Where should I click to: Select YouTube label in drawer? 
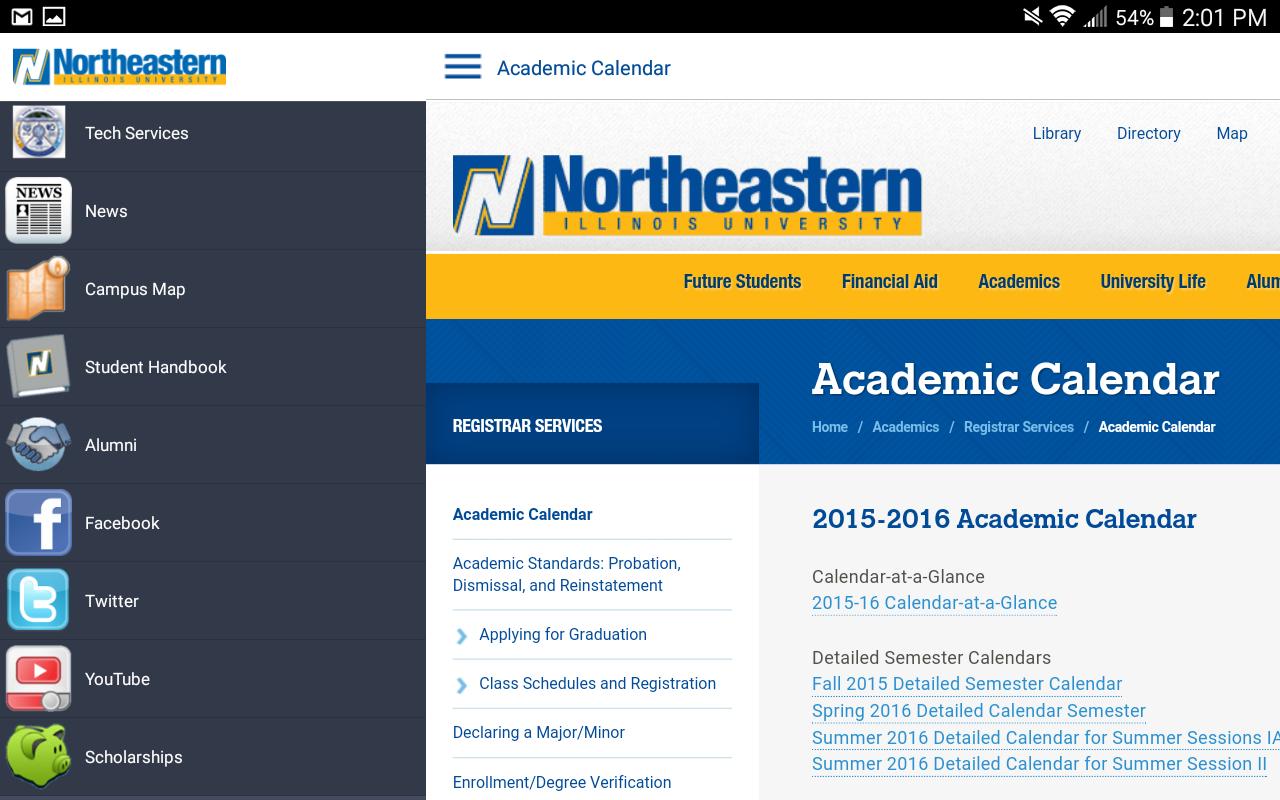[117, 679]
